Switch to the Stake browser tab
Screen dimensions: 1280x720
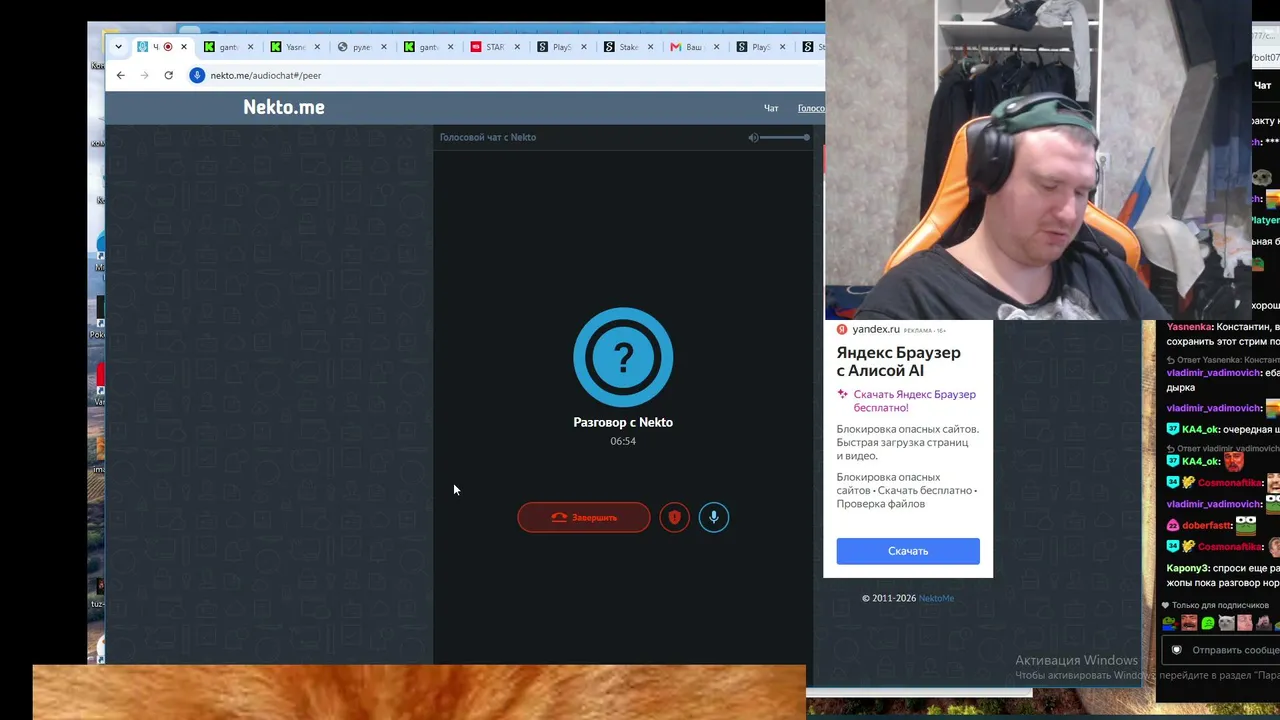click(629, 47)
